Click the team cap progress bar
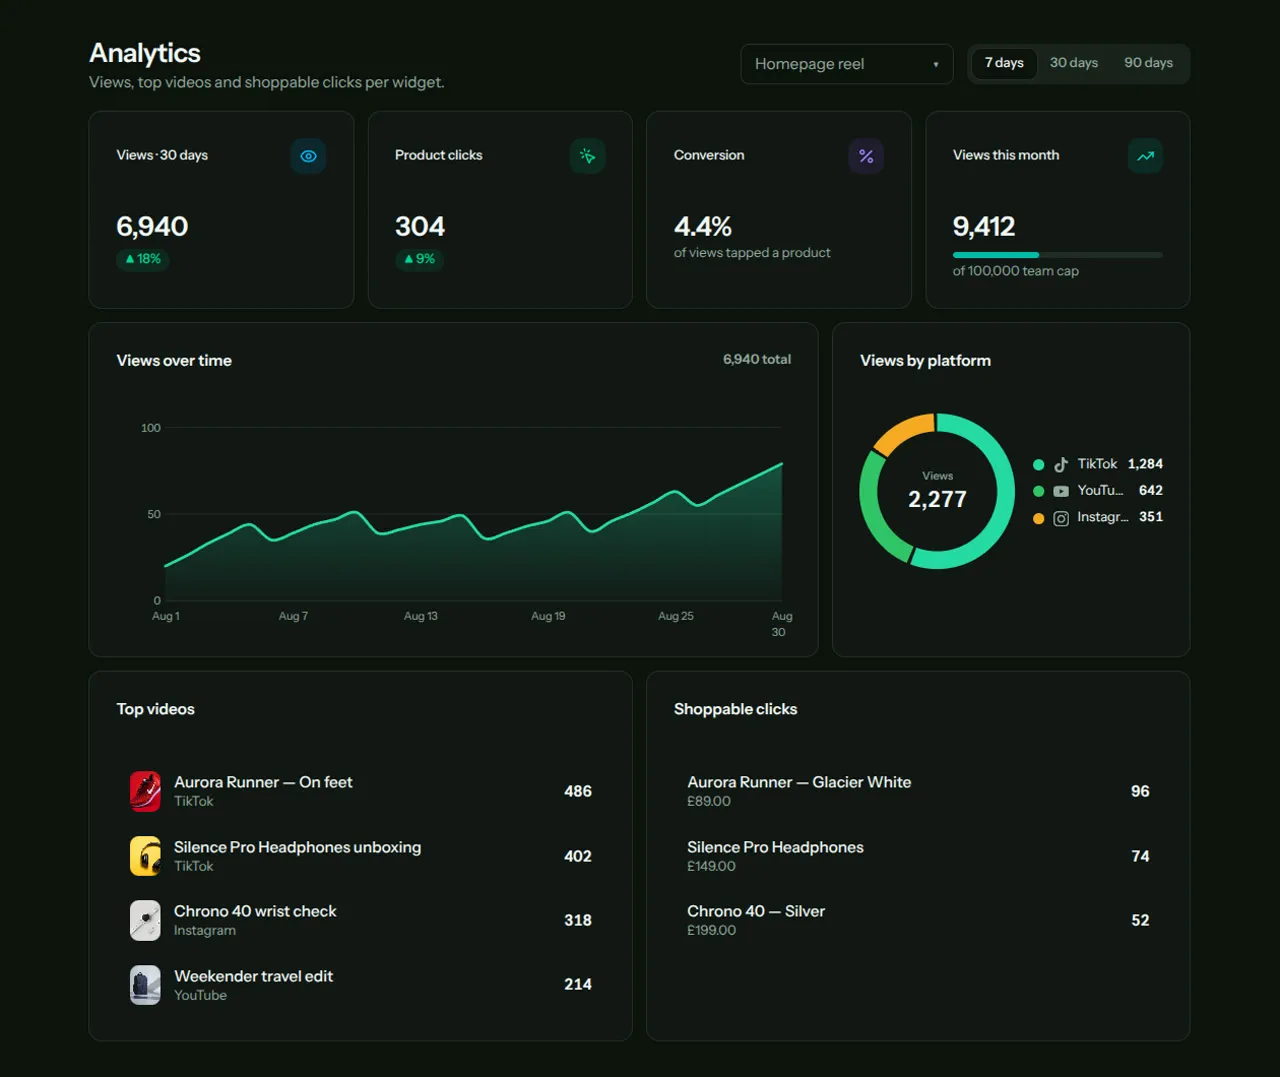The image size is (1280, 1077). pos(1058,255)
